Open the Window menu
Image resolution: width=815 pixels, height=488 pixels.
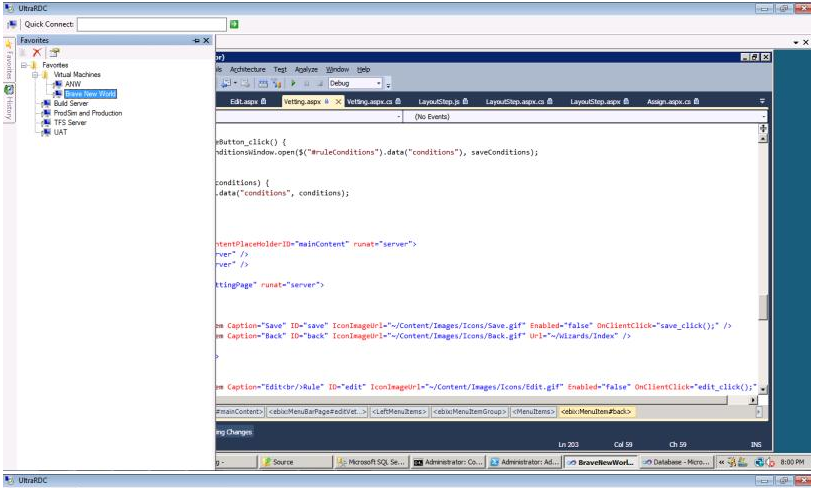tap(337, 69)
